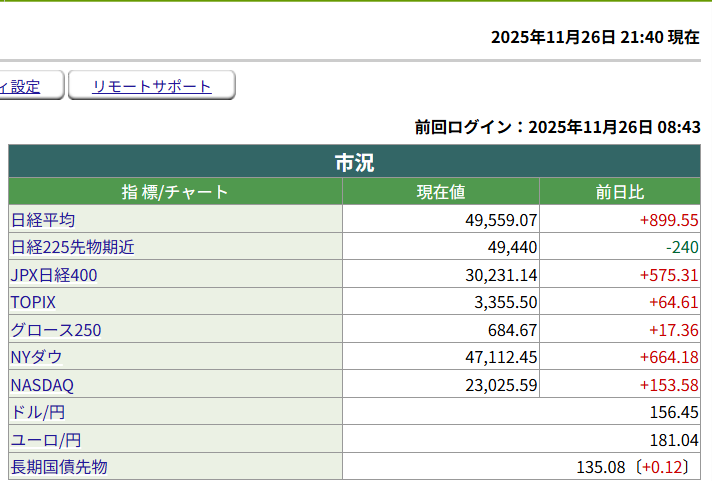Select the 日経225先物期近 link

click(x=72, y=247)
